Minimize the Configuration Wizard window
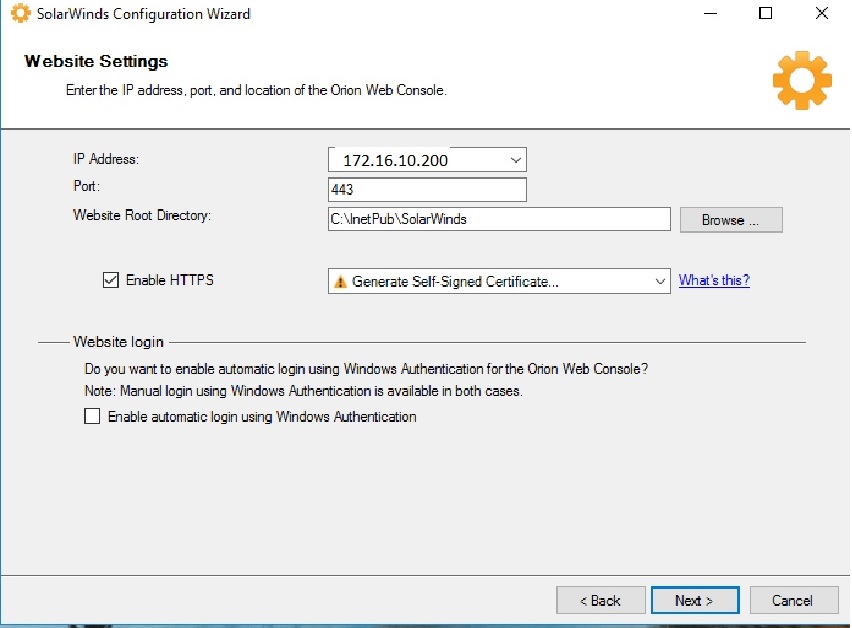 pyautogui.click(x=710, y=13)
